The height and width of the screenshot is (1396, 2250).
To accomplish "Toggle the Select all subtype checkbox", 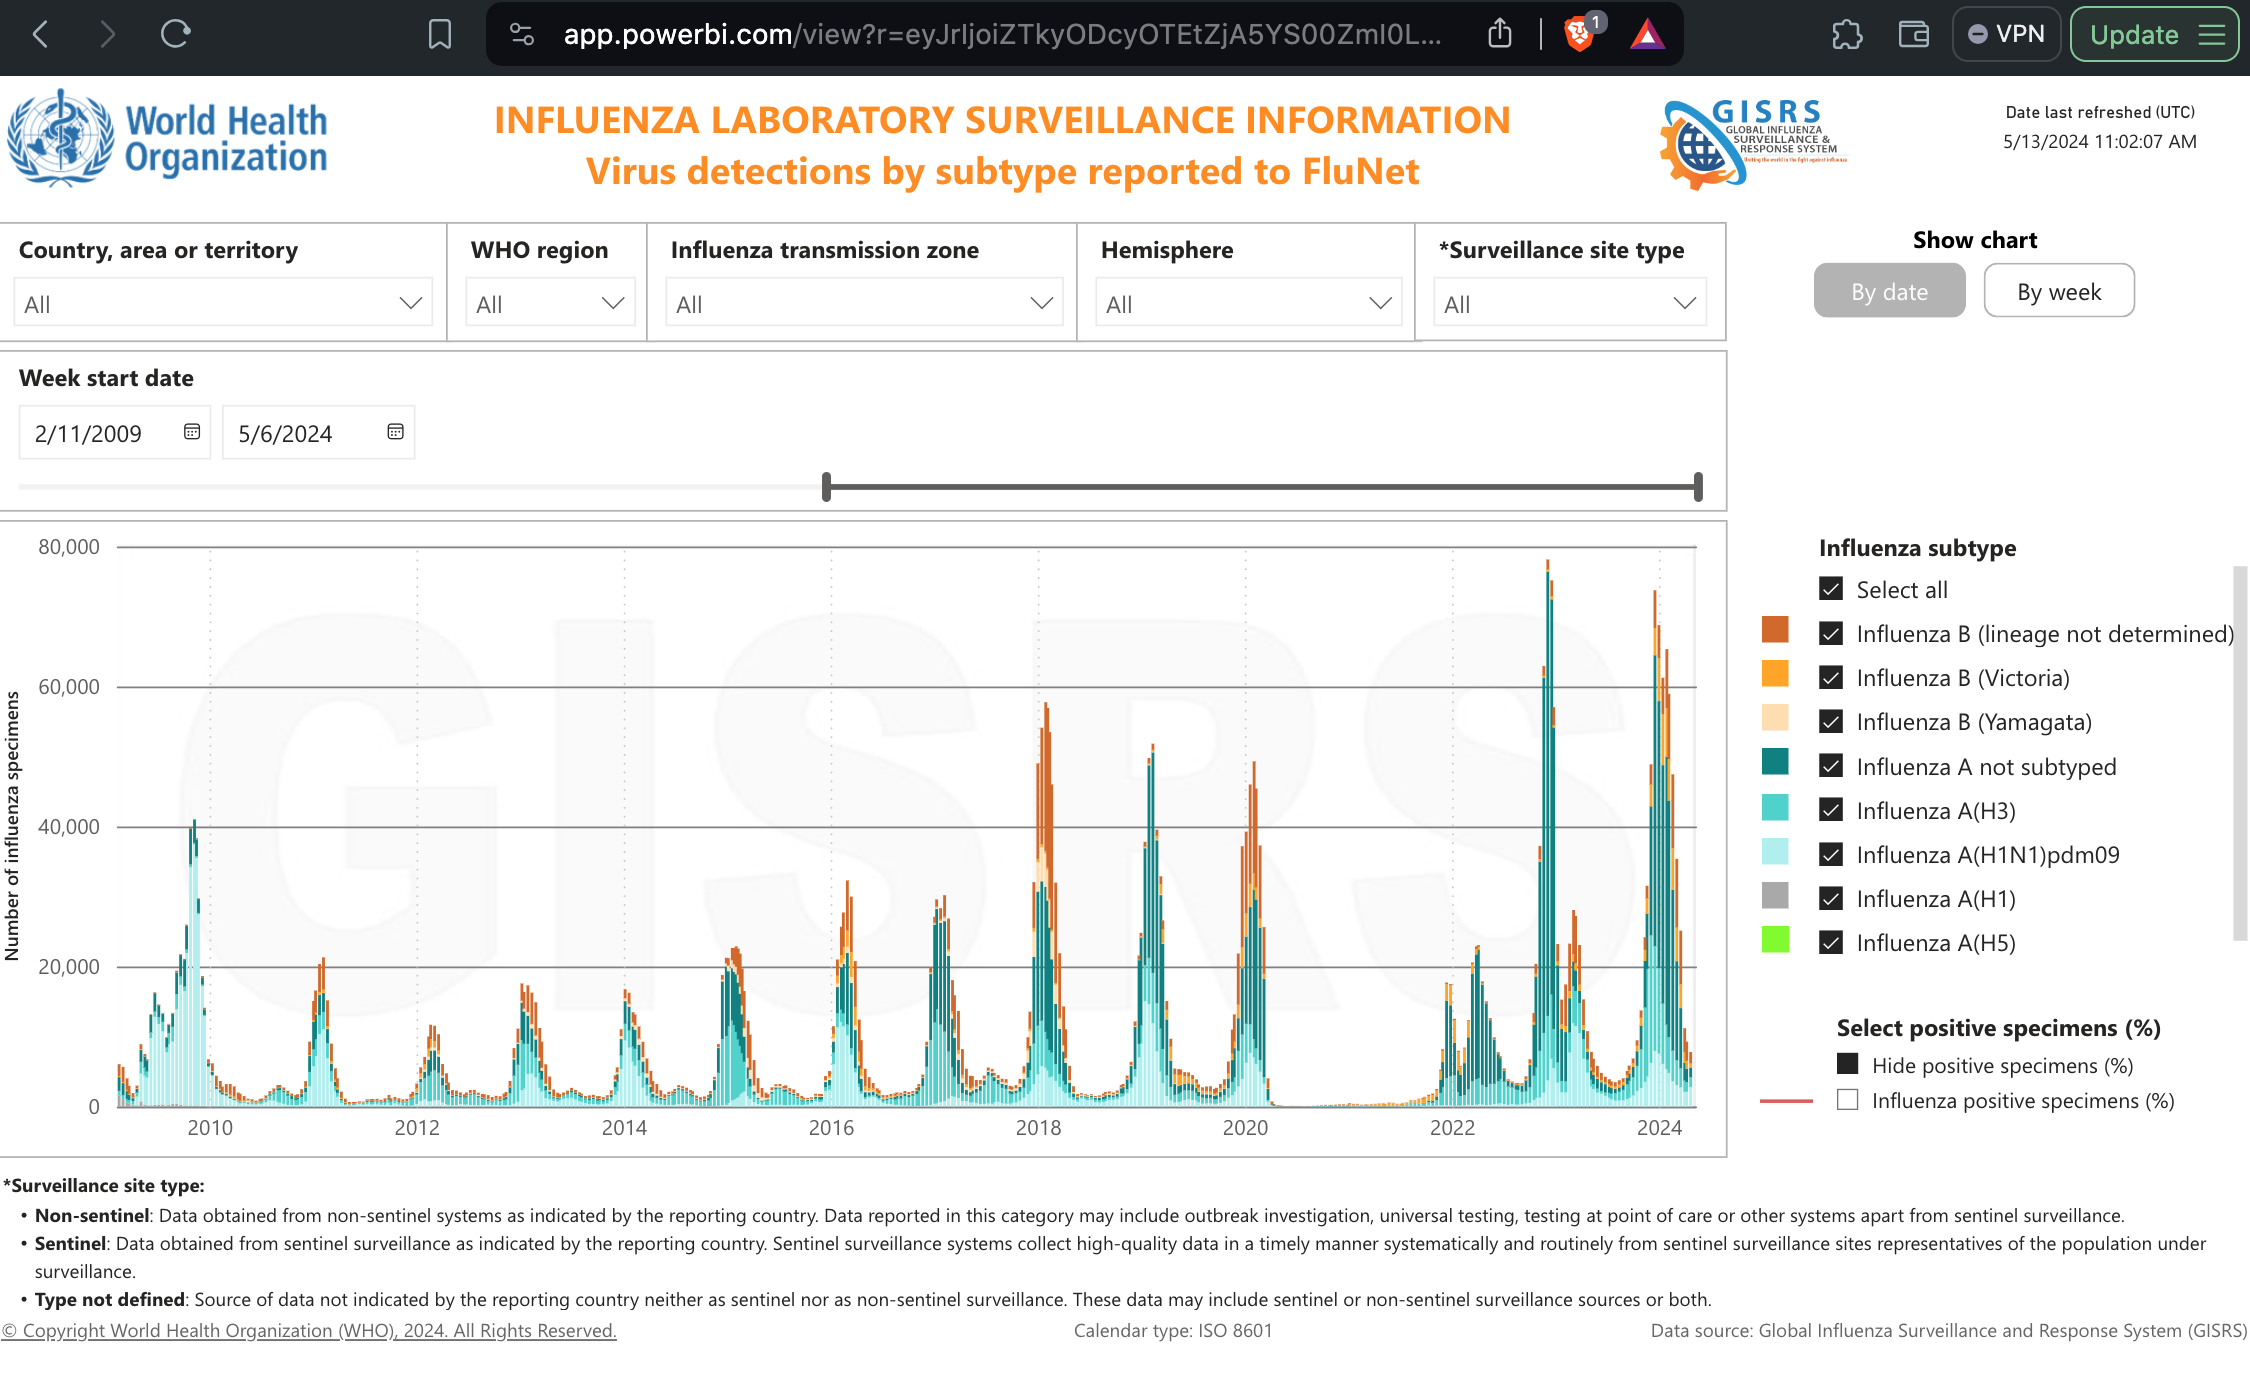I will coord(1831,589).
